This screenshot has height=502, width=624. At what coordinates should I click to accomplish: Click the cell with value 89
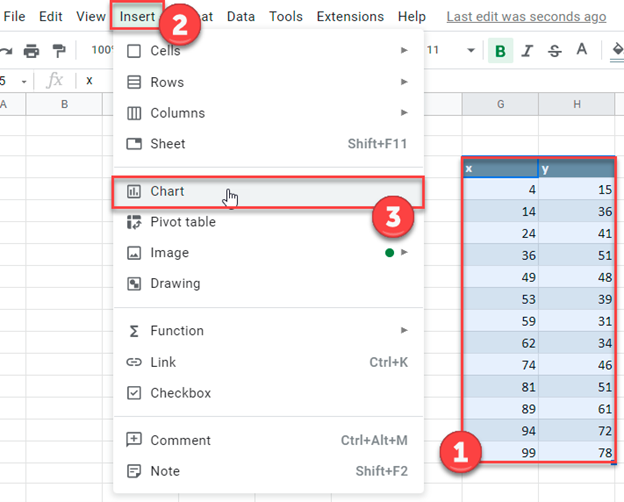500,408
